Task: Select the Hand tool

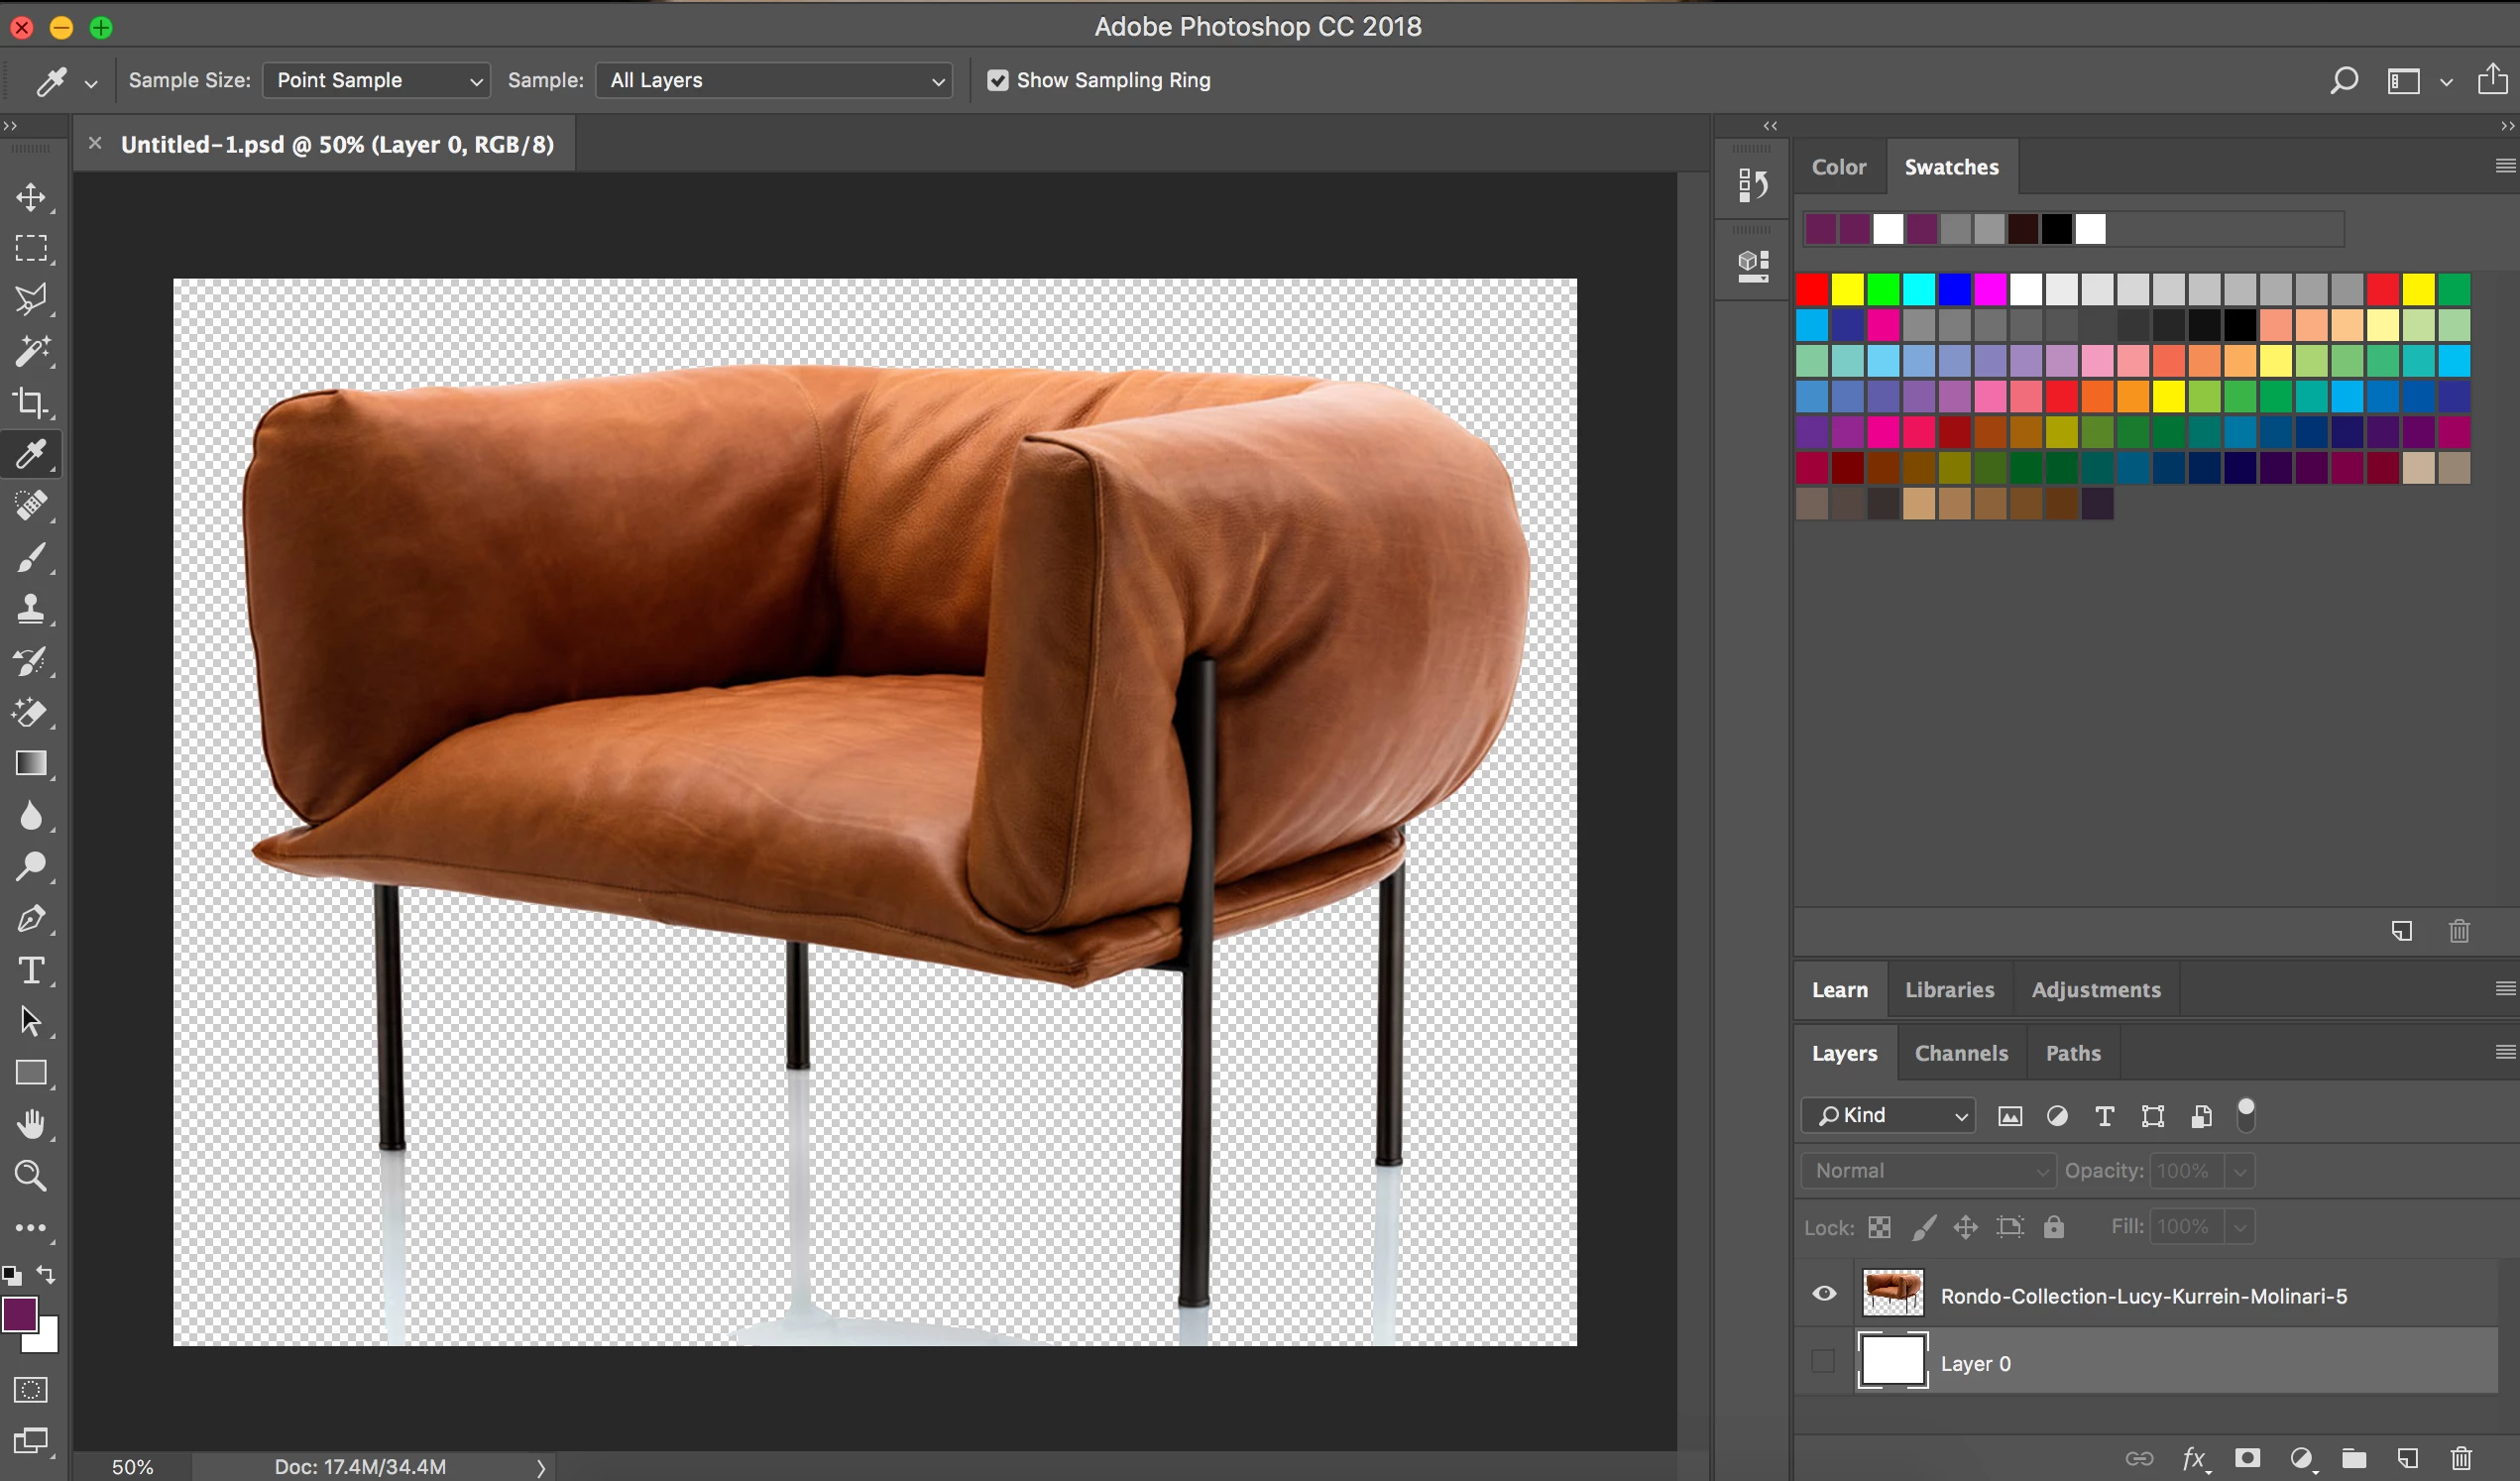Action: (30, 1124)
